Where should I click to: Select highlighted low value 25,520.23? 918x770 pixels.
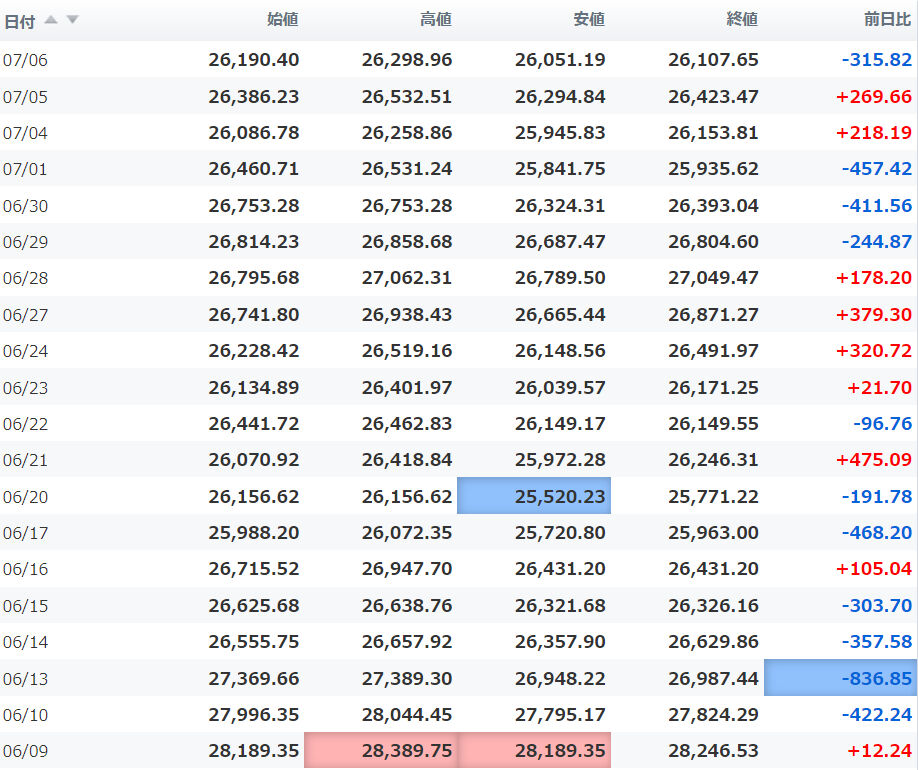(x=534, y=496)
